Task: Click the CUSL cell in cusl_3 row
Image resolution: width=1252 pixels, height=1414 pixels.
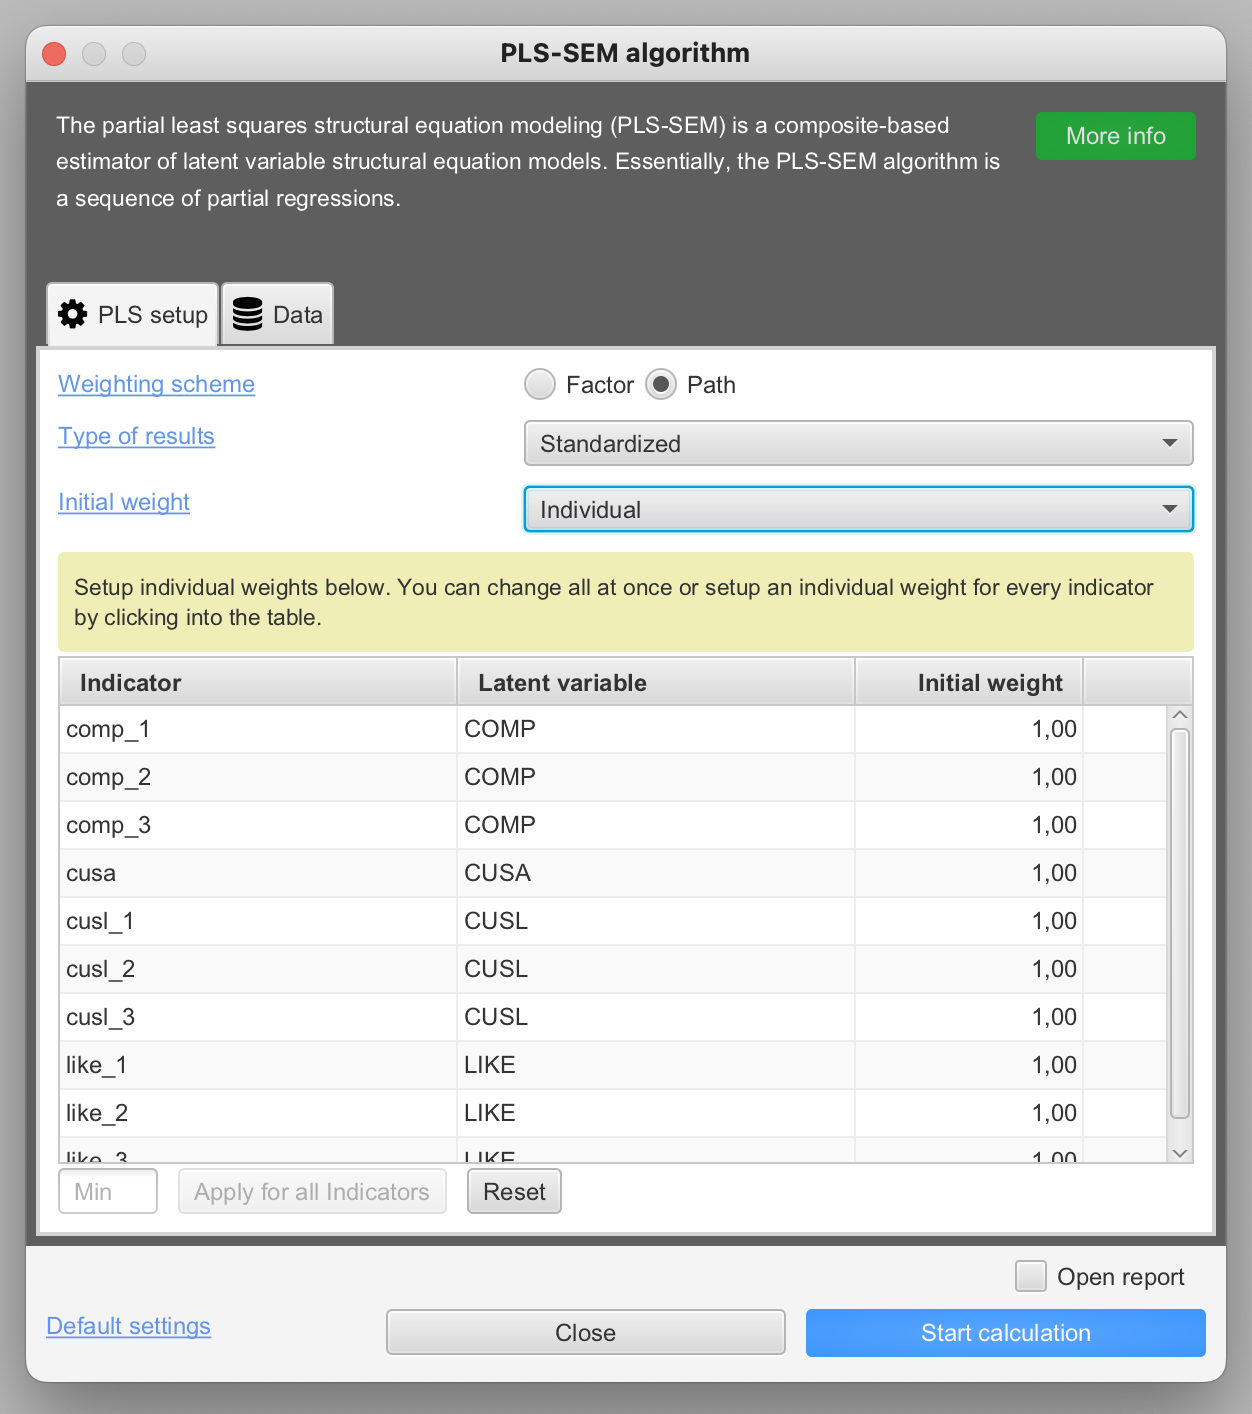Action: 656,1017
